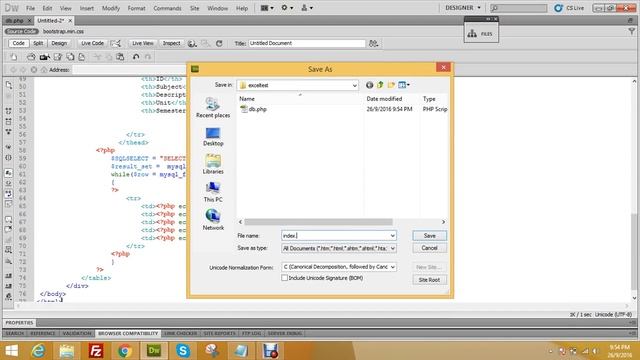Screen dimensions: 640x360
Task: Open the Site person icon menu
Action: [307, 8]
